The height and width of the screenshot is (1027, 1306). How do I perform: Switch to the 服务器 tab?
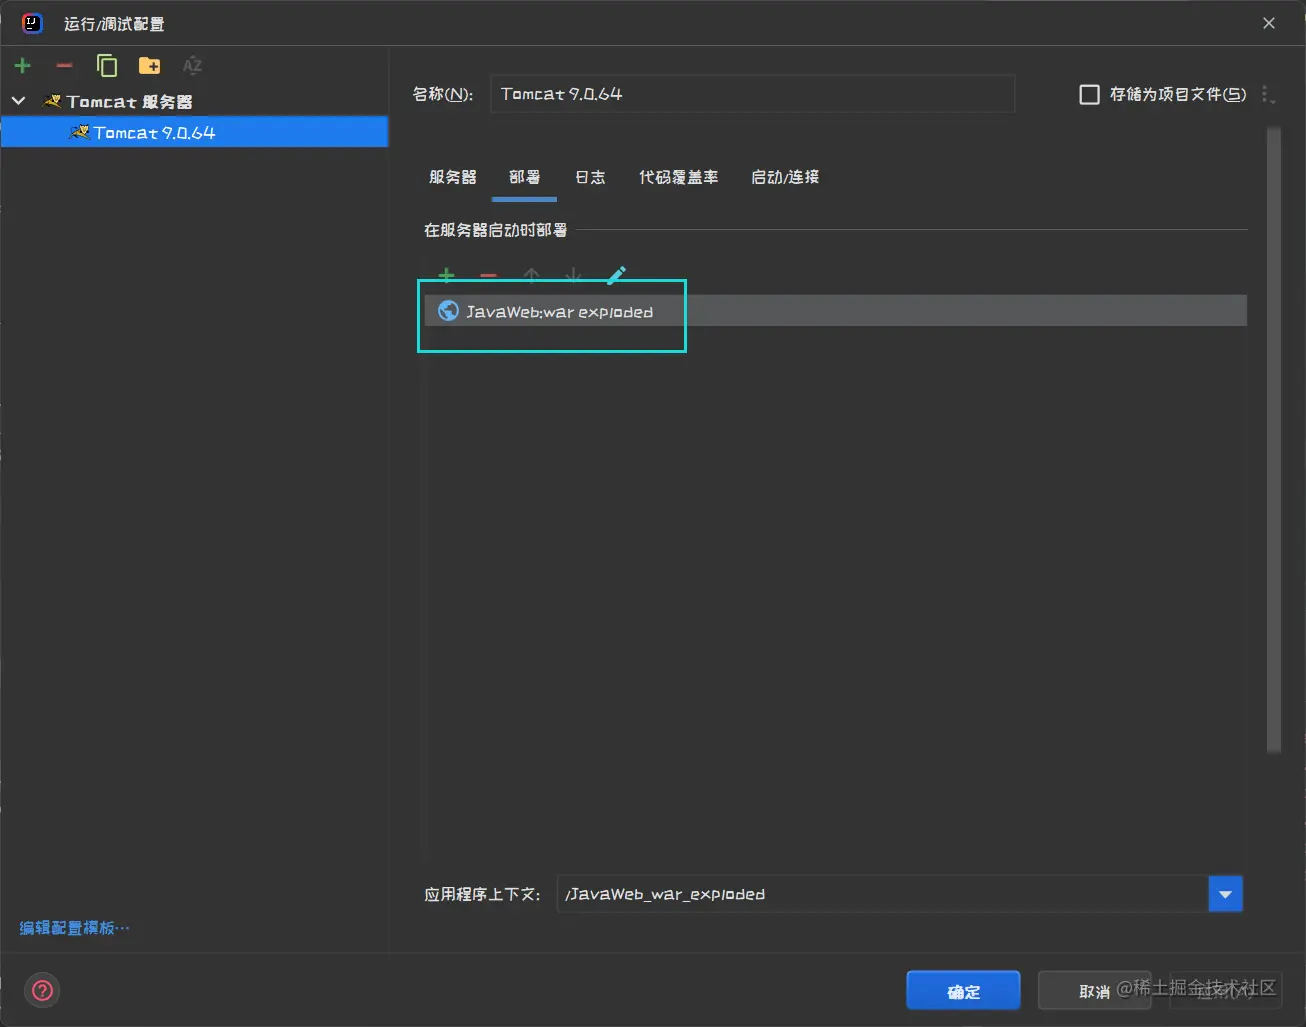click(452, 177)
